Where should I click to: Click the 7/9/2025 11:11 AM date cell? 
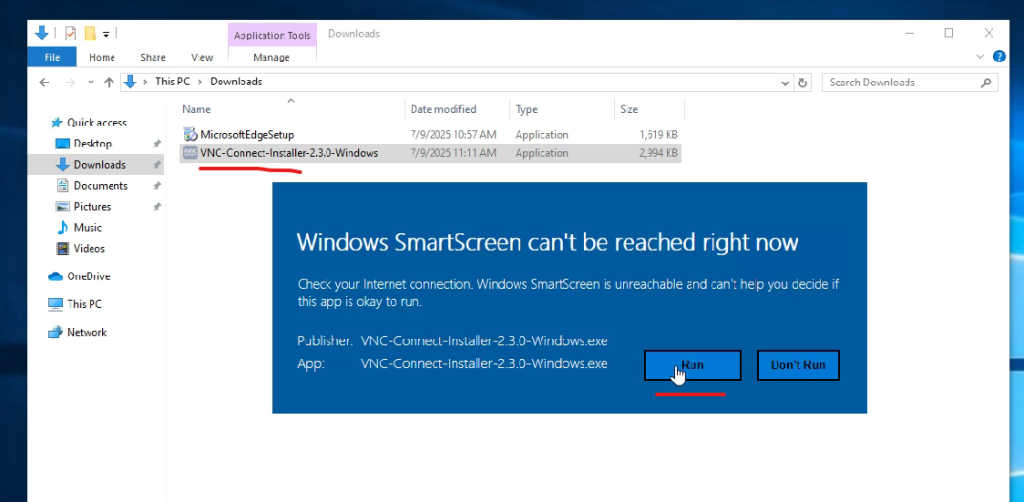[454, 153]
